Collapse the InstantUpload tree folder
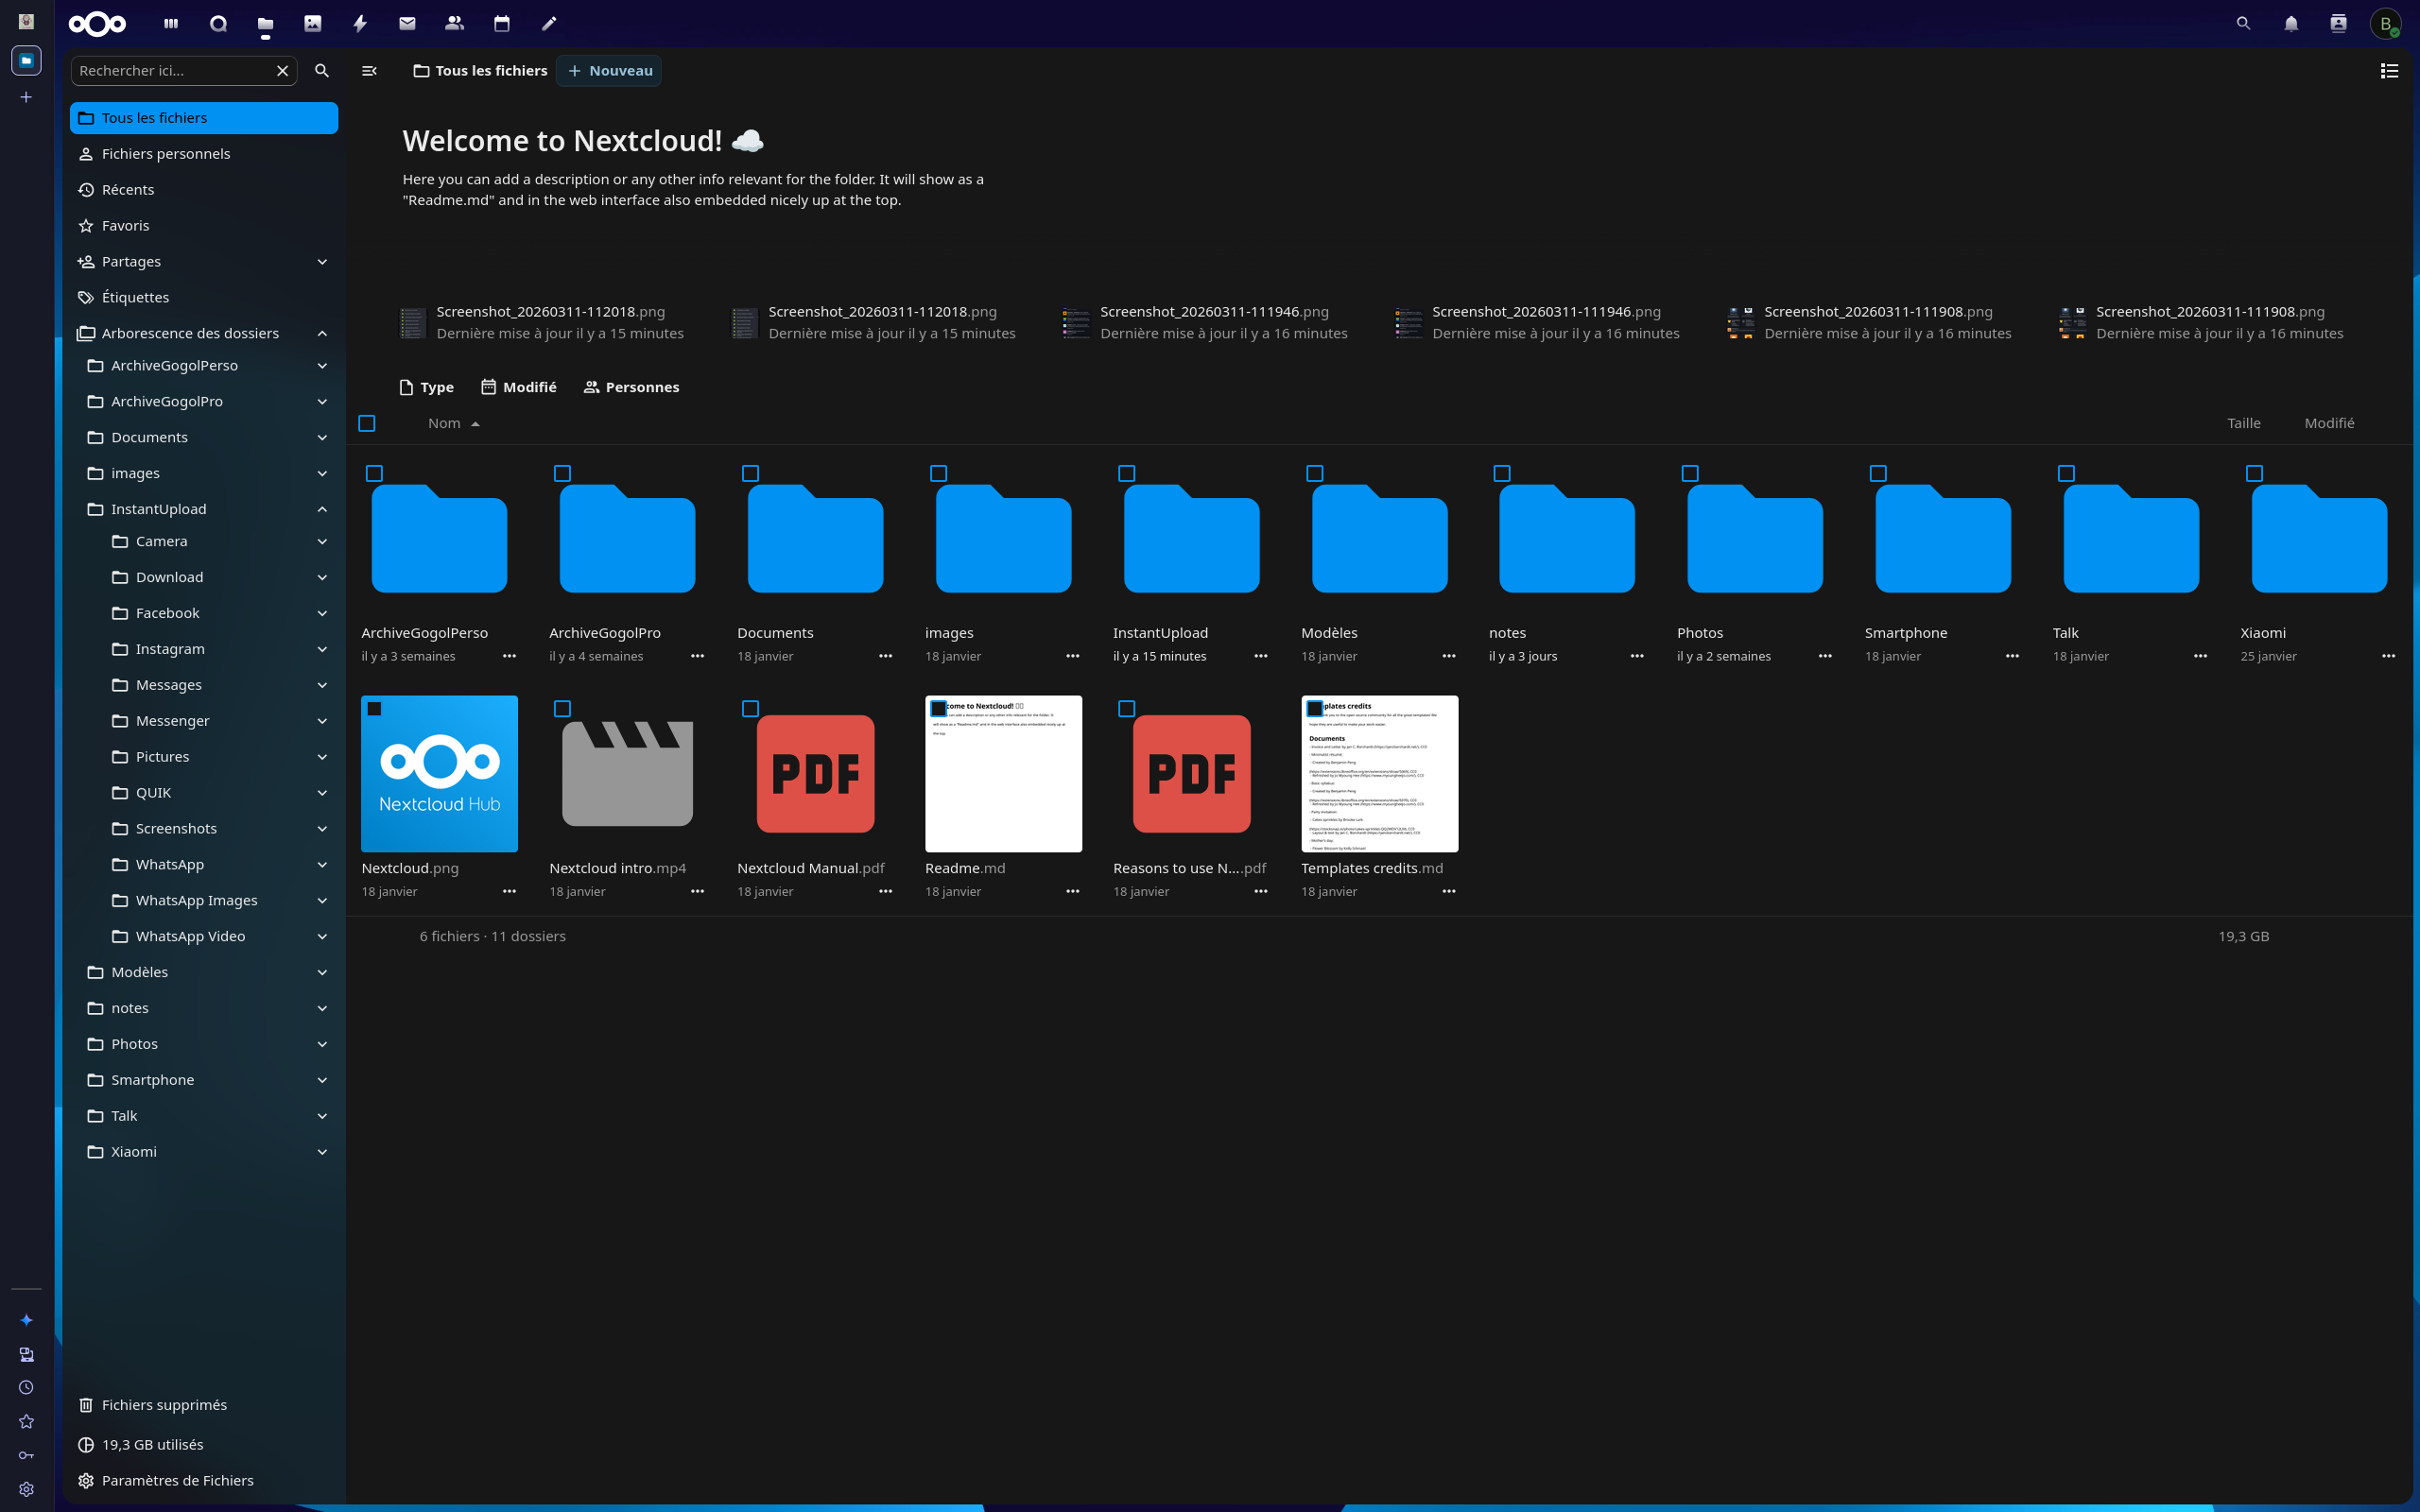The width and height of the screenshot is (2420, 1512). [x=322, y=509]
